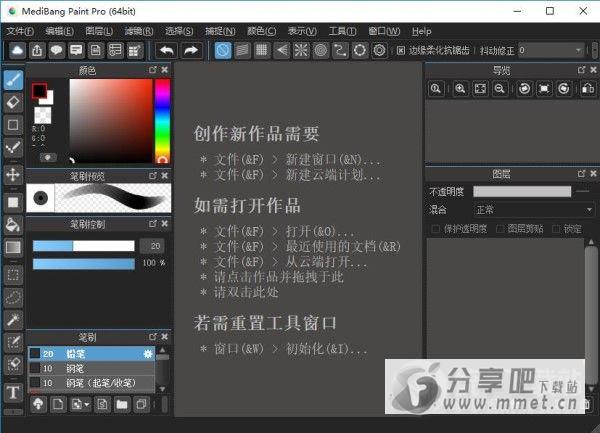This screenshot has width=600, height=433.
Task: Select the Eraser tool
Action: click(x=13, y=103)
